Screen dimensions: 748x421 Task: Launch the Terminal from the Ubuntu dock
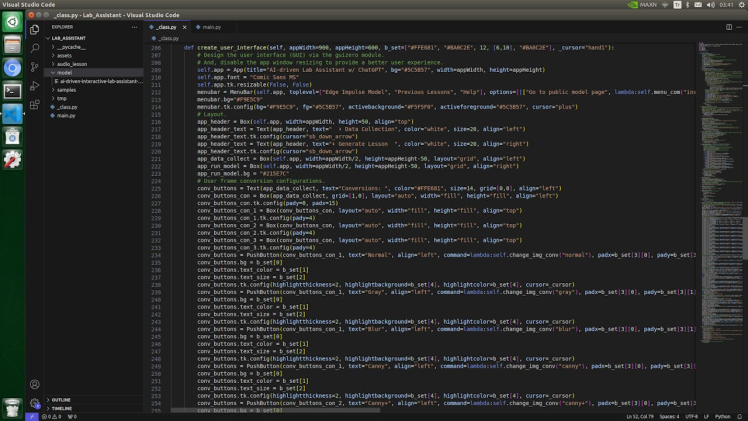12,91
